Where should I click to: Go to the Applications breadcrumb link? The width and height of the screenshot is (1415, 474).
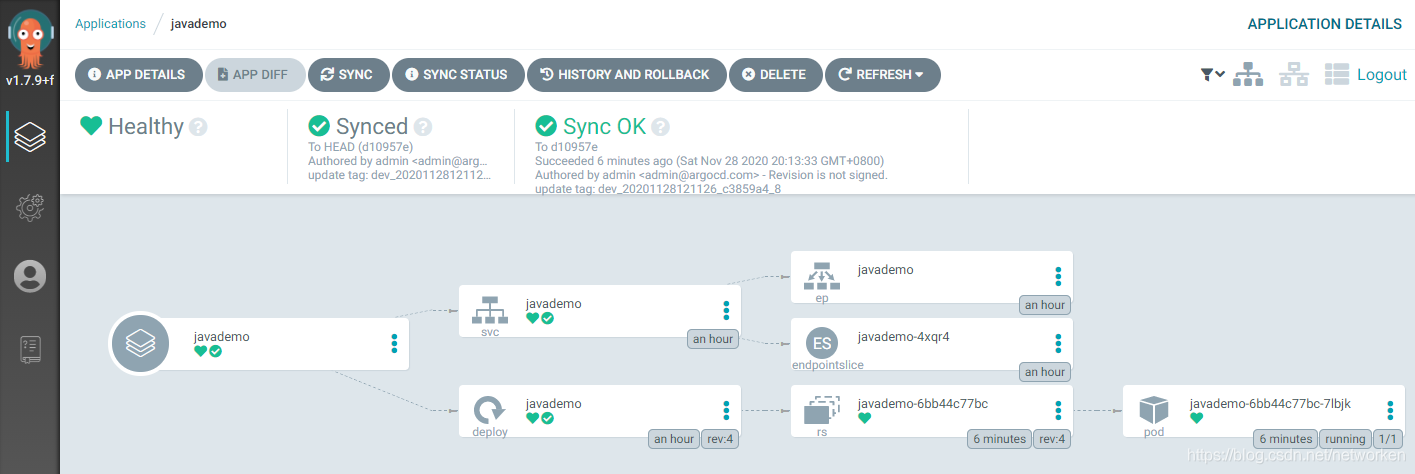click(x=110, y=23)
